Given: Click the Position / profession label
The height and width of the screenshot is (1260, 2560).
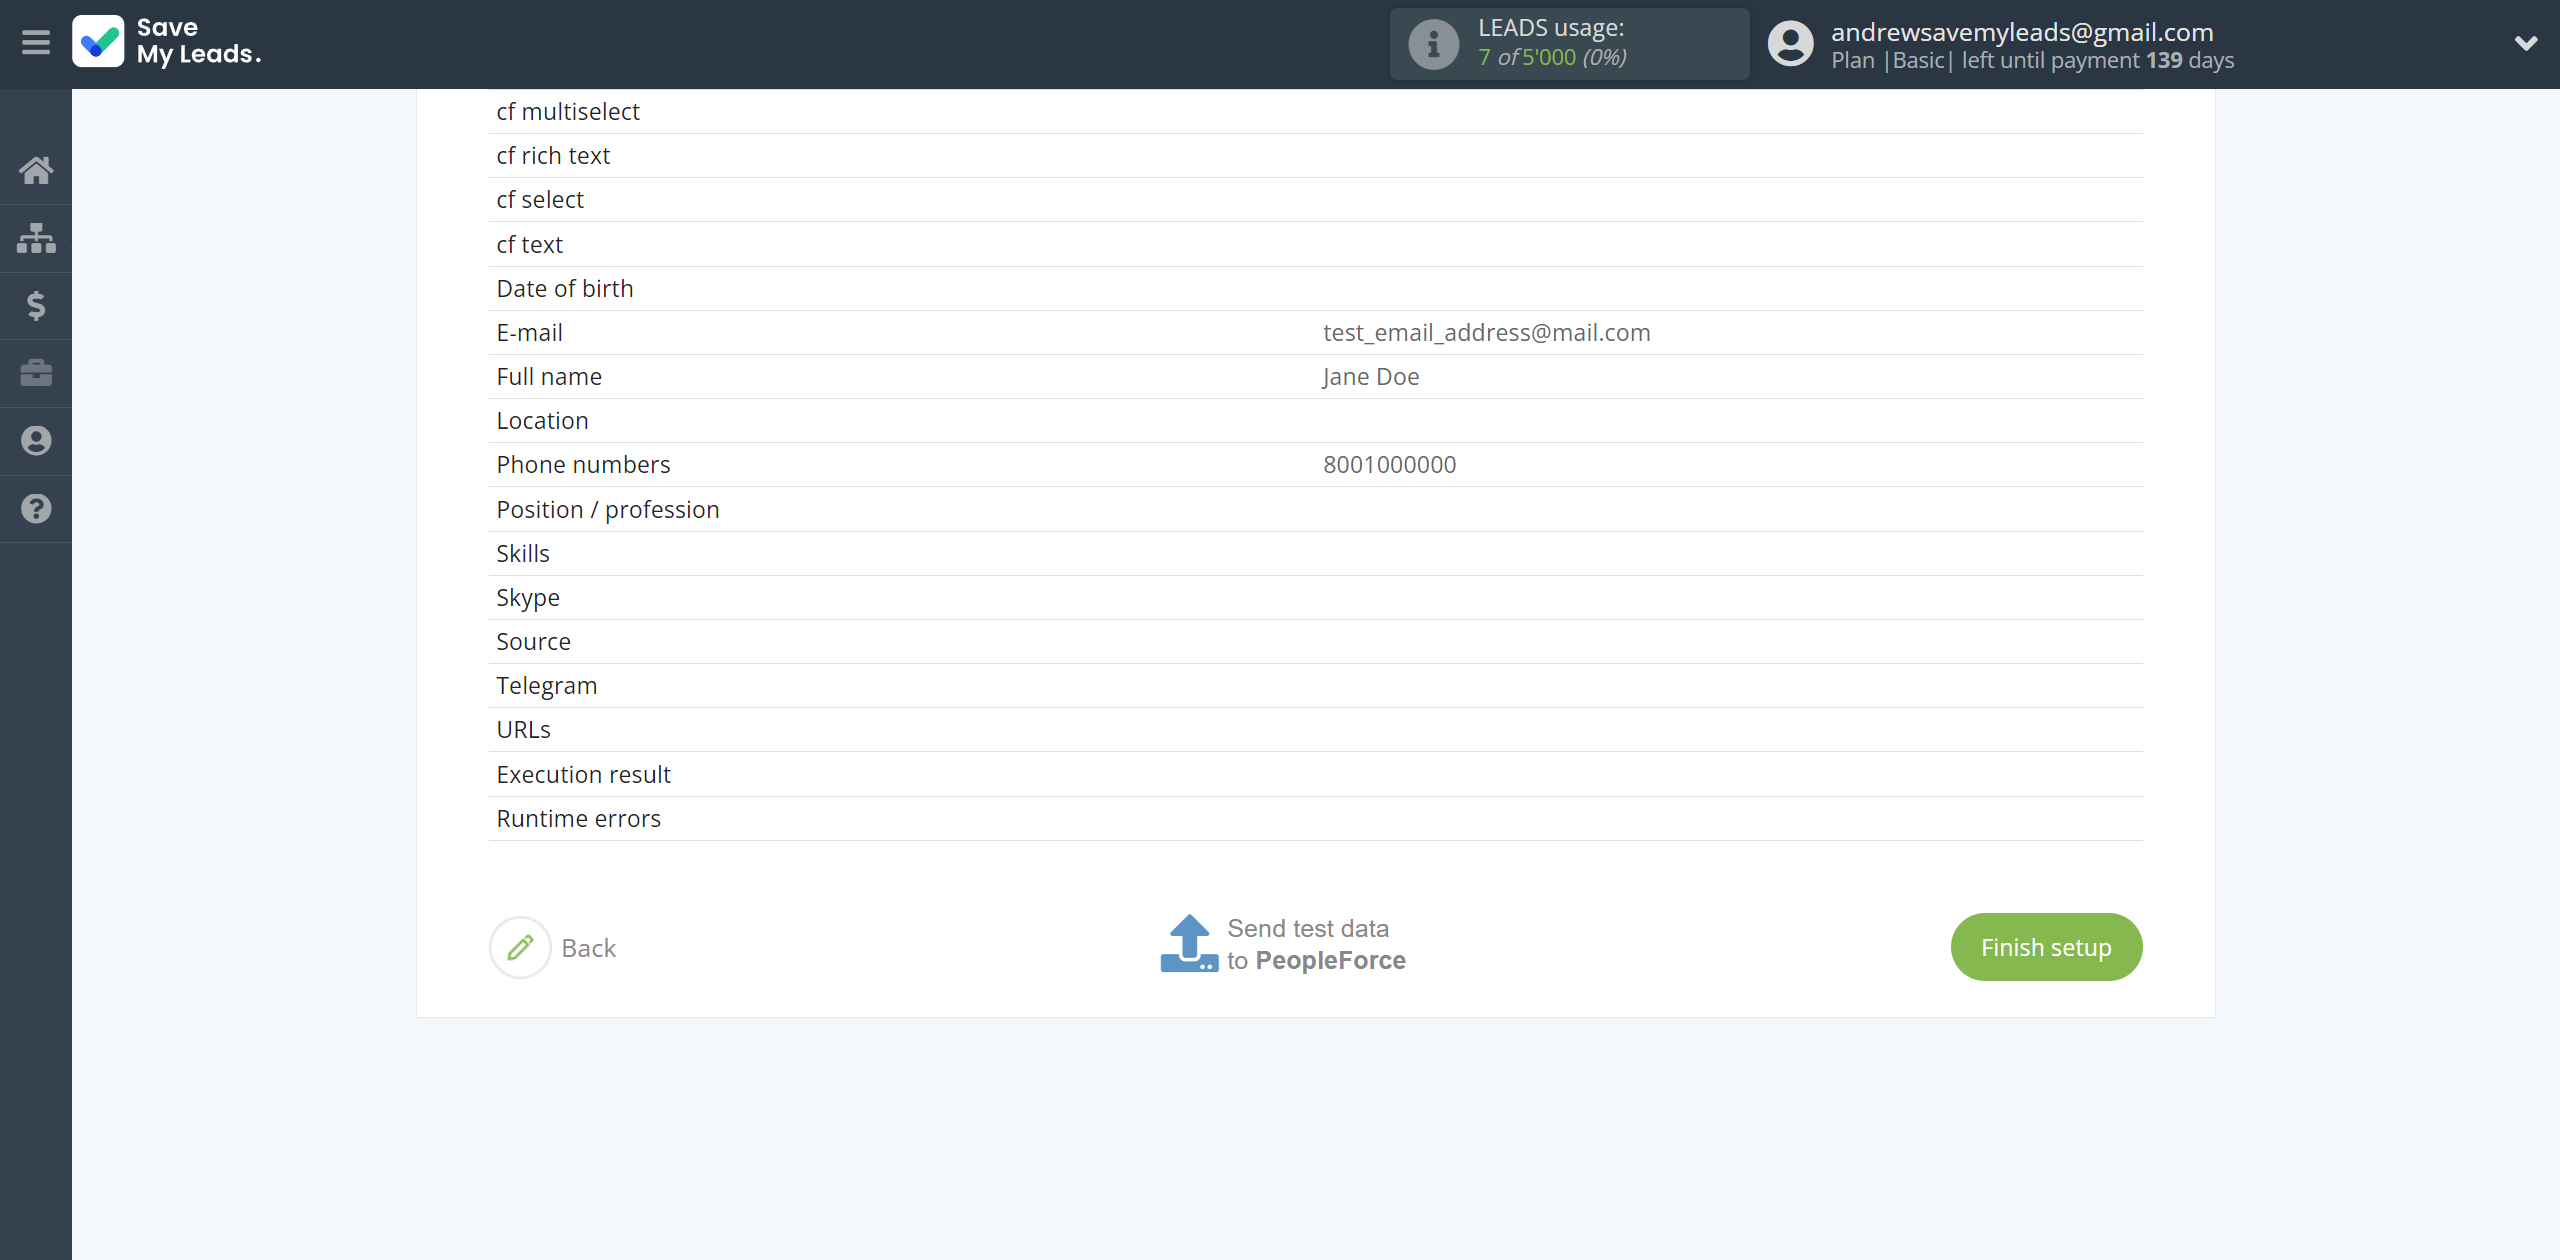Looking at the screenshot, I should coord(607,509).
